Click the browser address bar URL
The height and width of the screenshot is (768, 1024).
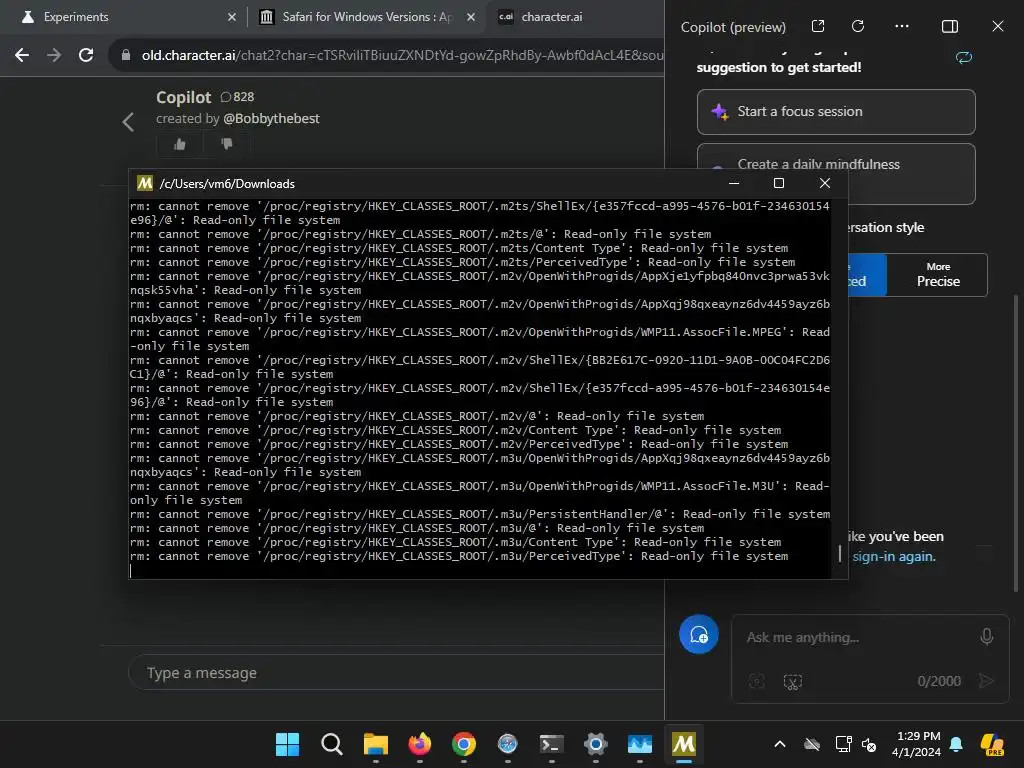tap(402, 56)
